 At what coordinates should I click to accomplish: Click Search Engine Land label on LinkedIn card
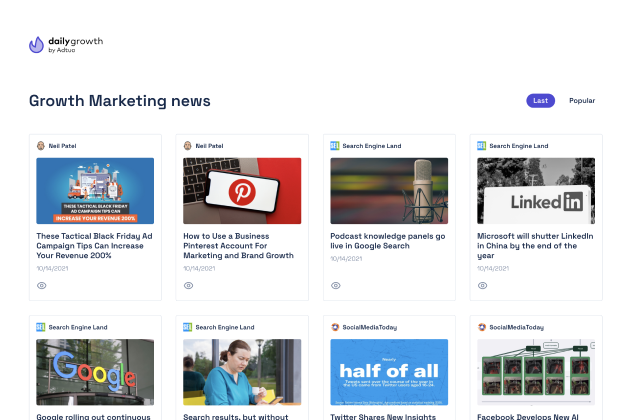coord(519,146)
